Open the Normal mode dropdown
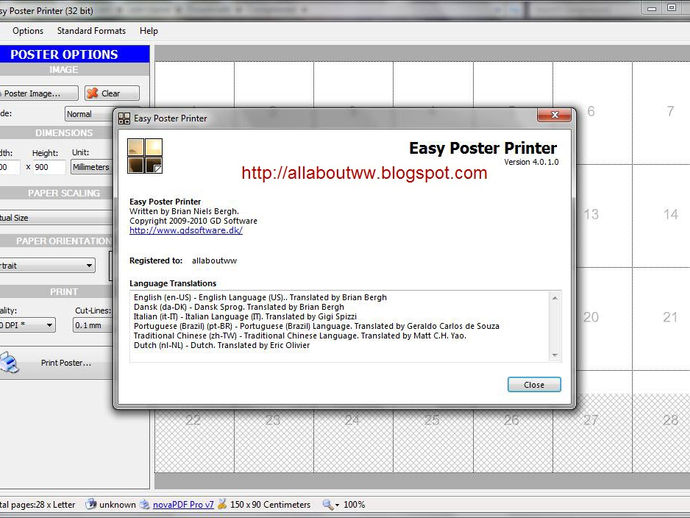The image size is (690, 518). pyautogui.click(x=89, y=114)
